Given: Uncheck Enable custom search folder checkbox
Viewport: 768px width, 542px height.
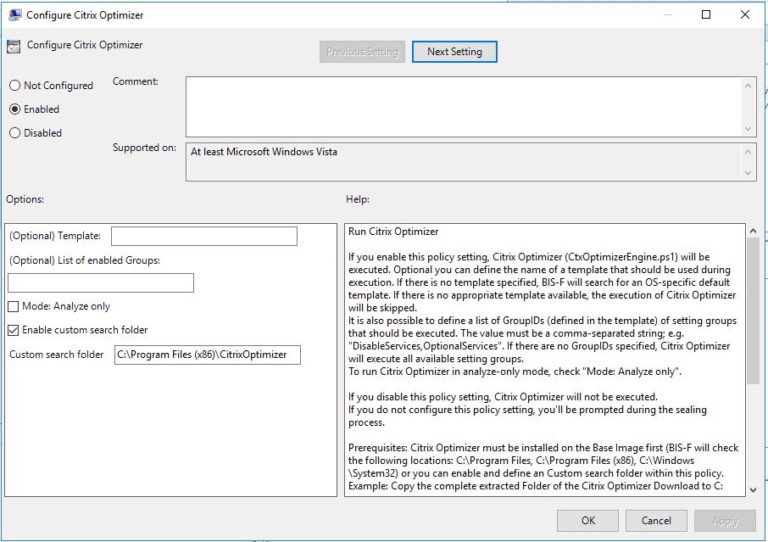Looking at the screenshot, I should [x=13, y=330].
